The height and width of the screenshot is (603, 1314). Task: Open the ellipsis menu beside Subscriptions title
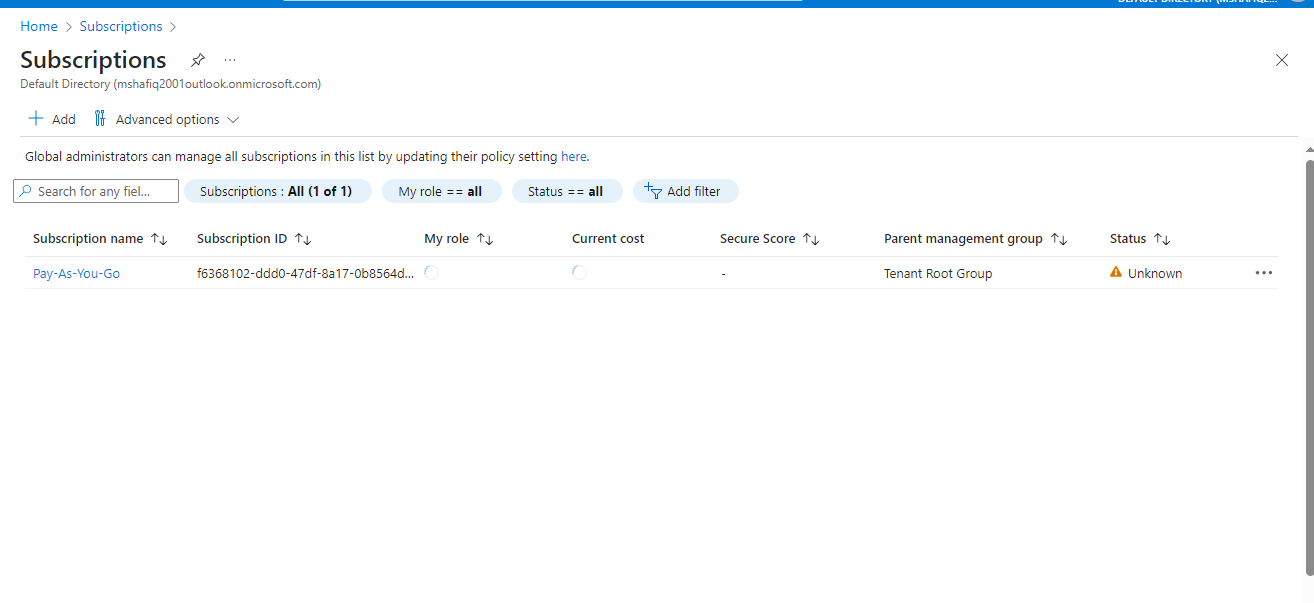(x=230, y=60)
